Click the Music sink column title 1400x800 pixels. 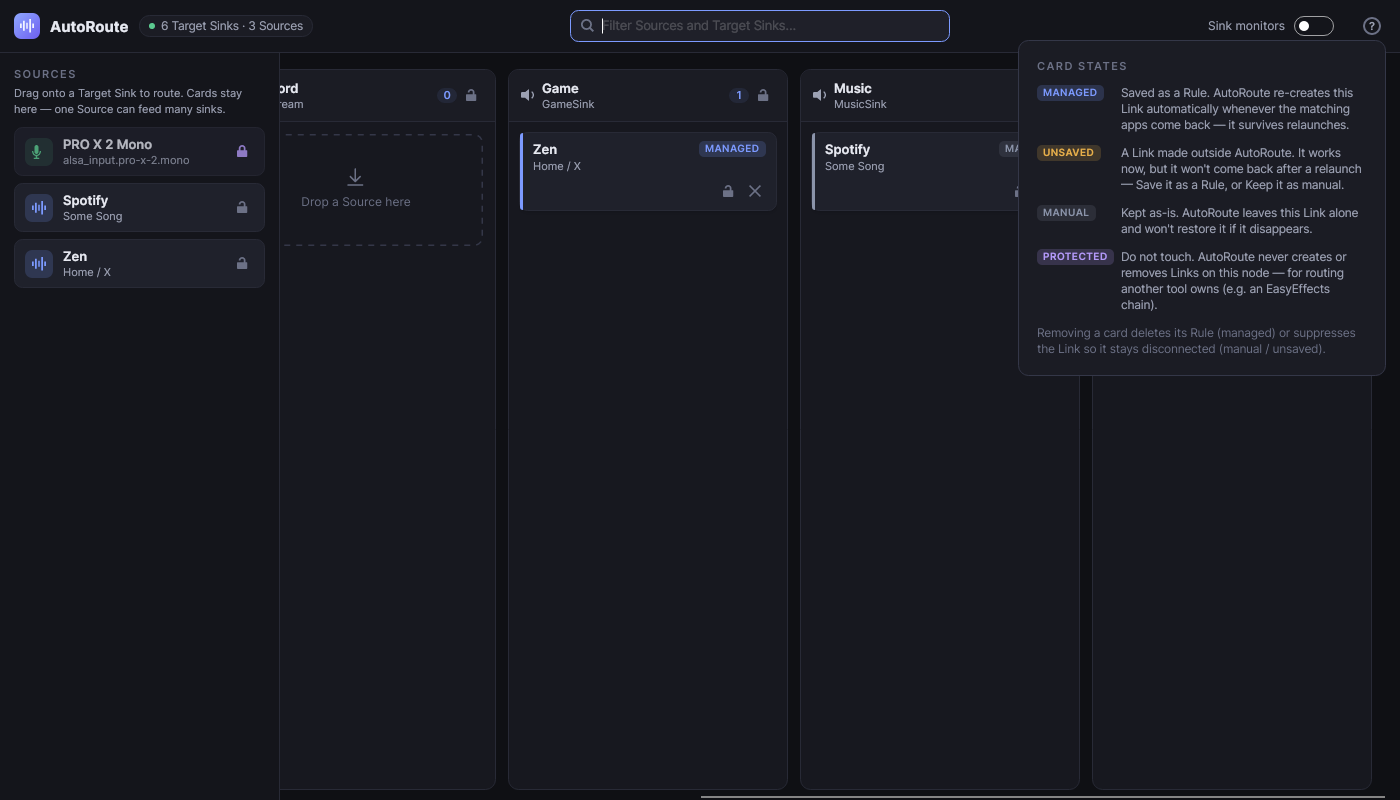(853, 89)
